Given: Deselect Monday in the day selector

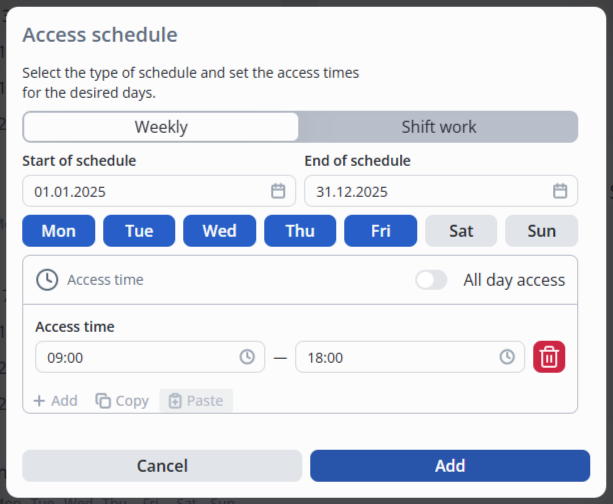Looking at the screenshot, I should 59,231.
